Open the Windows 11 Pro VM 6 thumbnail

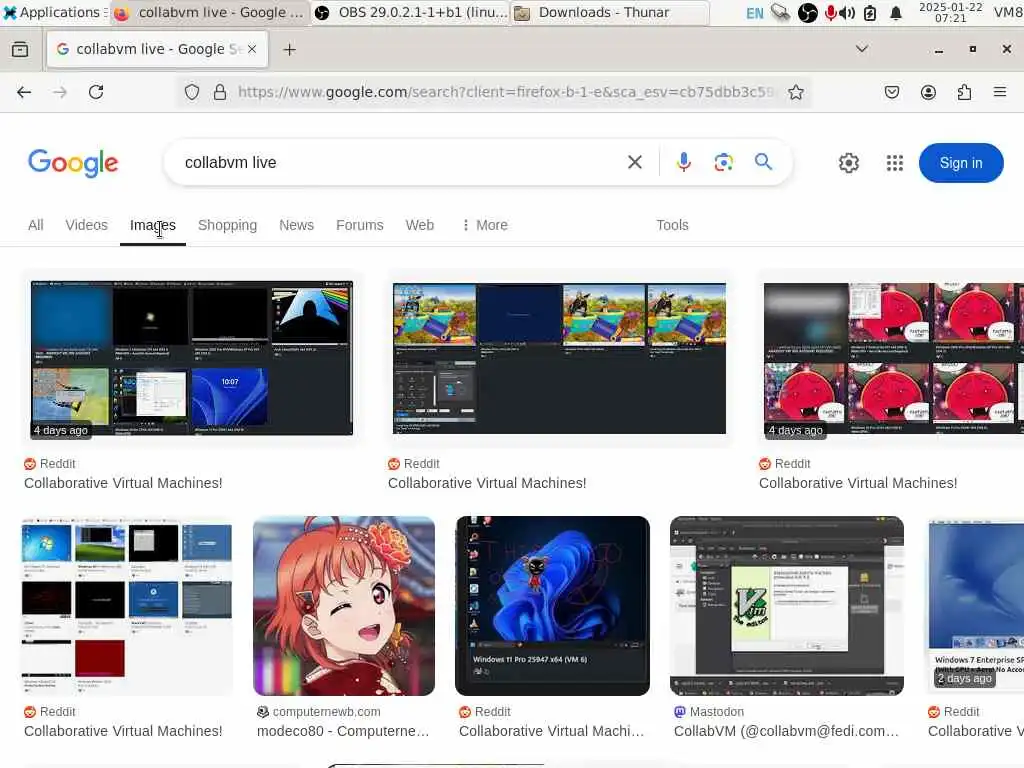click(x=552, y=606)
